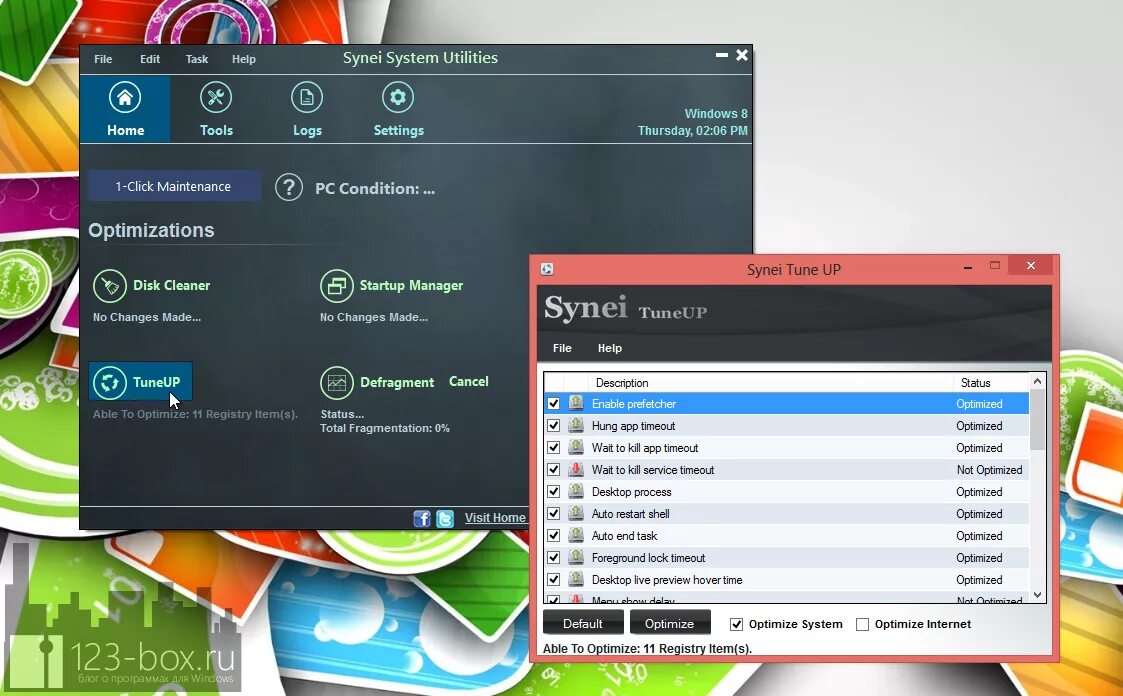Open the Tools tab with wrench icon
This screenshot has height=696, width=1123.
[x=216, y=110]
